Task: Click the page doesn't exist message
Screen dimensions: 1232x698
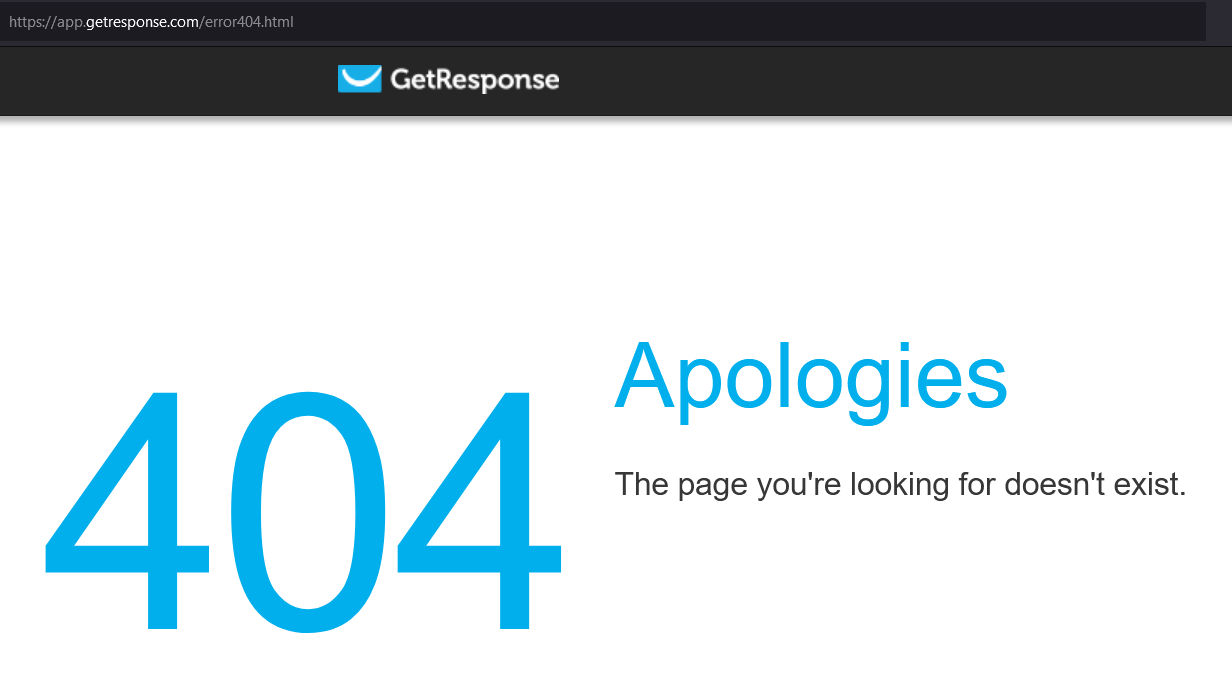Action: pyautogui.click(x=900, y=485)
